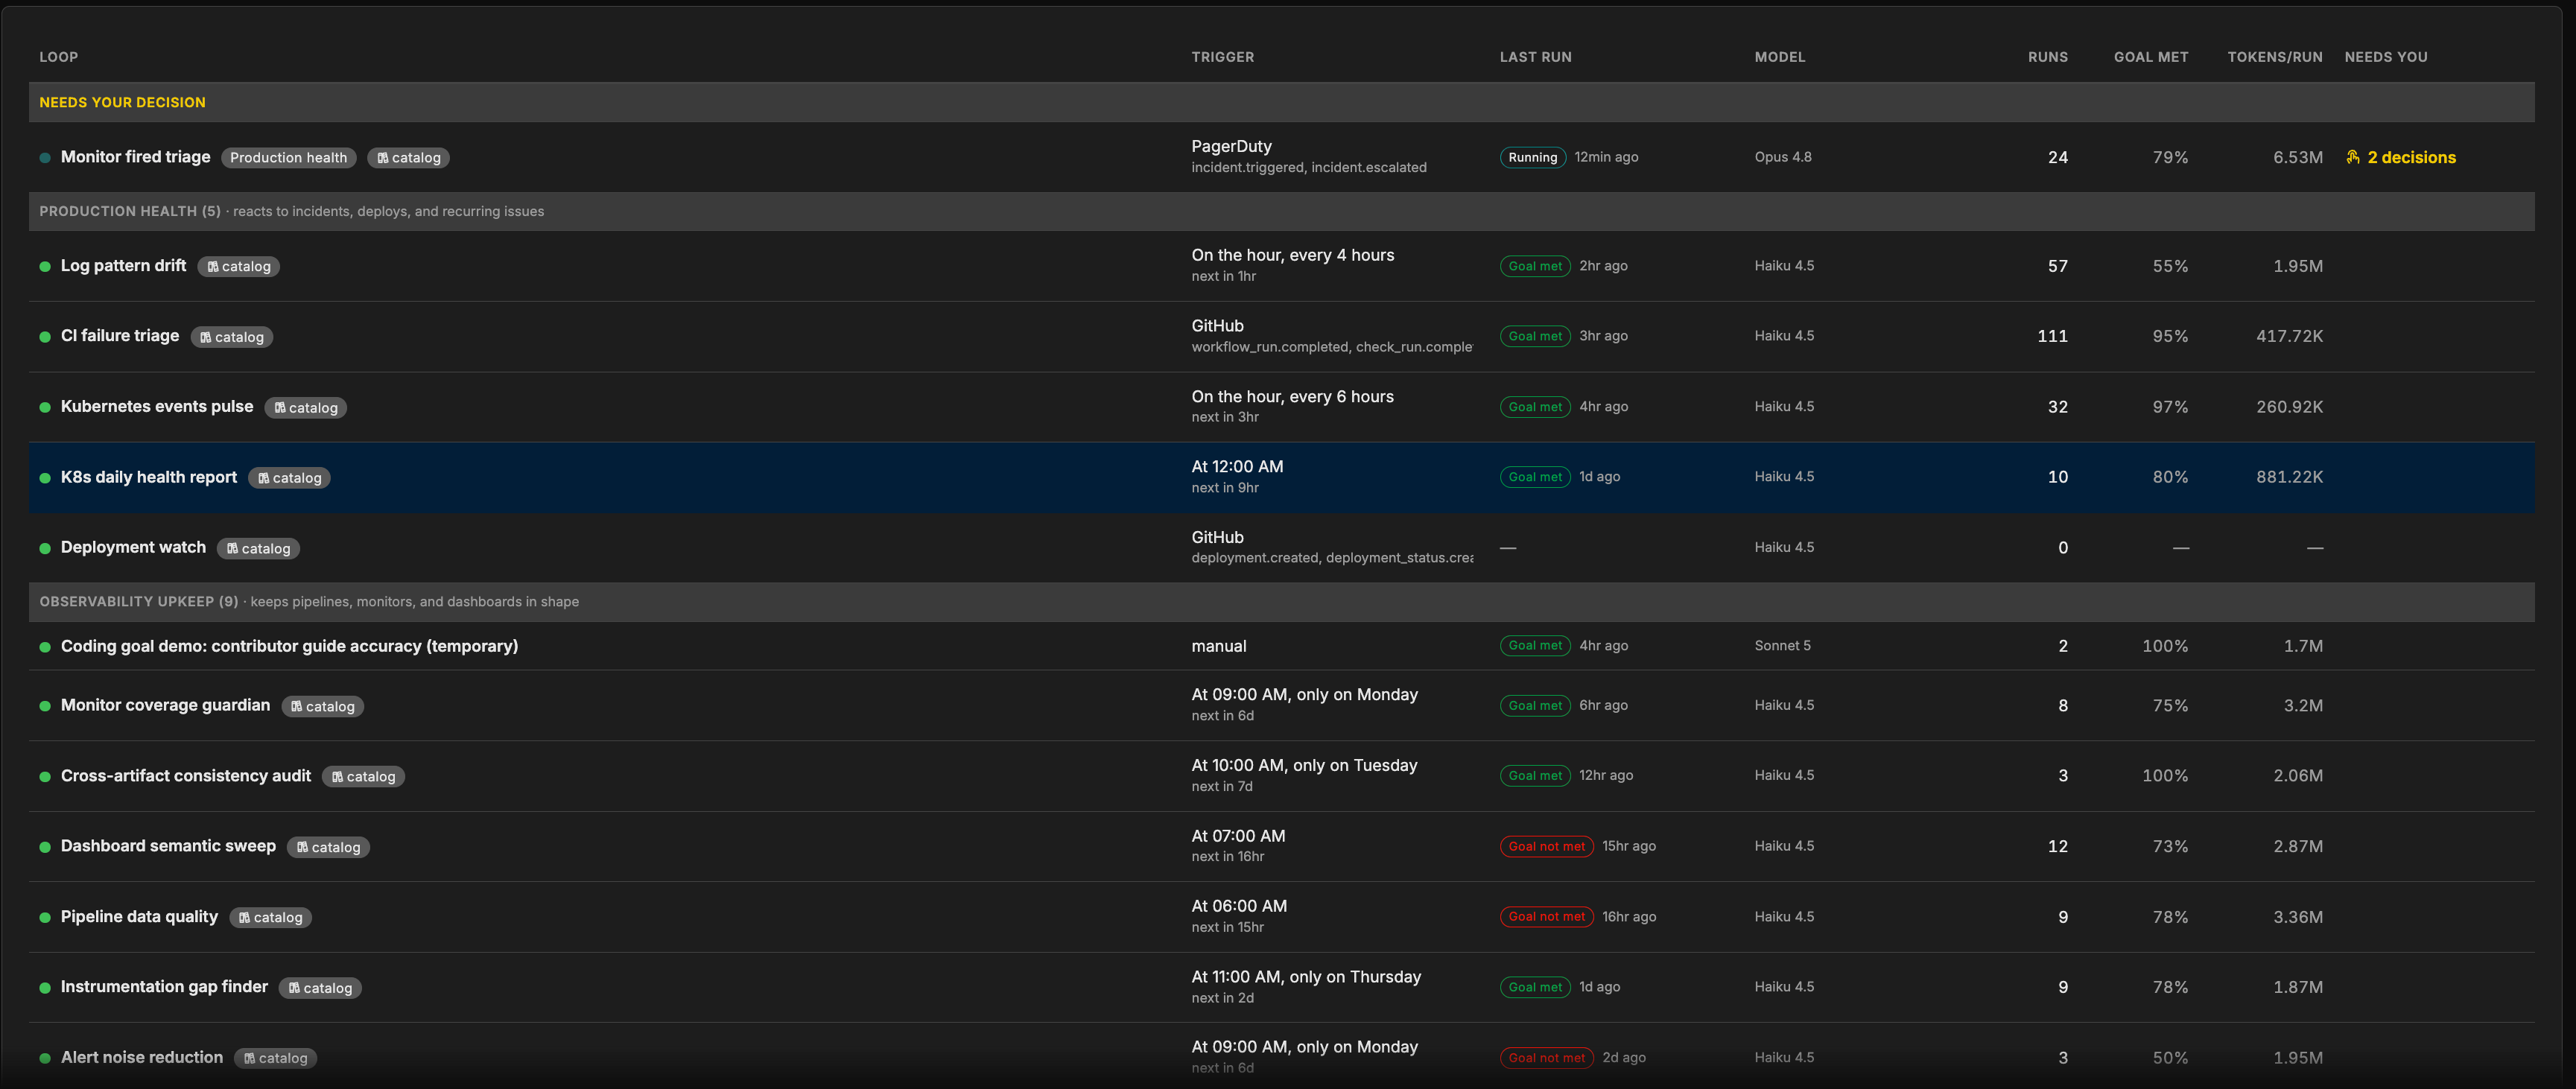Sort by the Last Run column header
Screen dimensions: 2576x1089
(1535, 57)
